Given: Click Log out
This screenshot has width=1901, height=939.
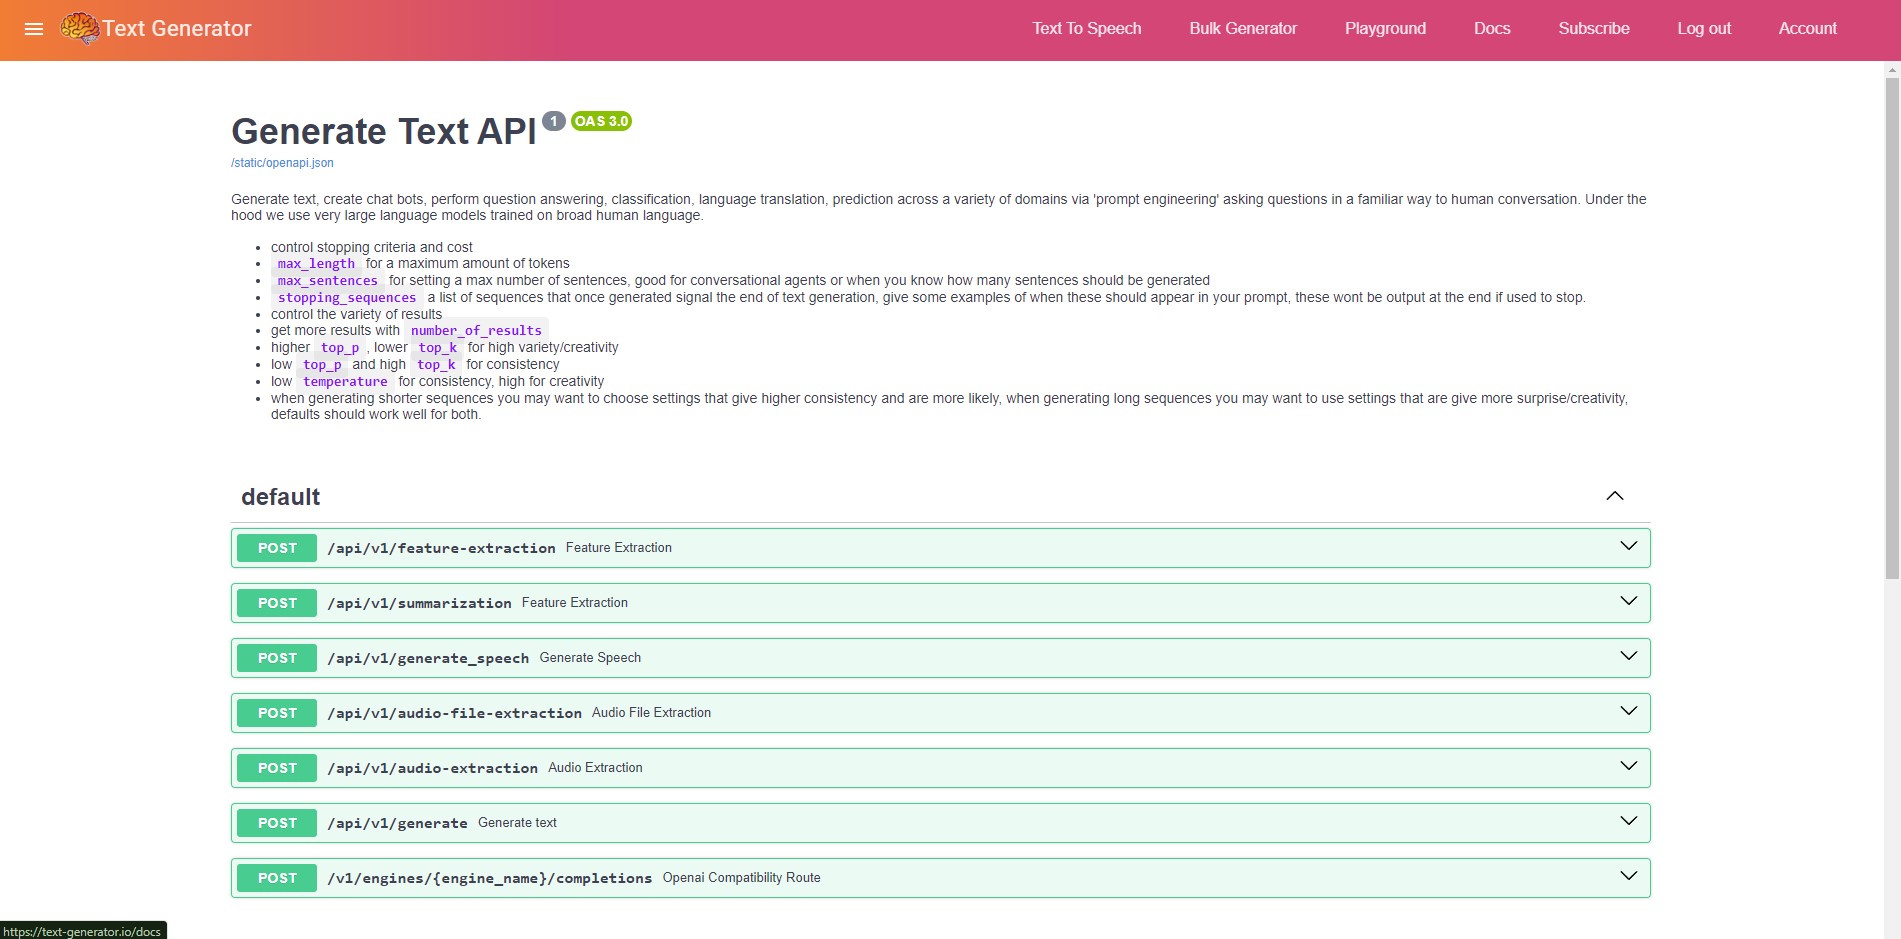Looking at the screenshot, I should 1704,29.
